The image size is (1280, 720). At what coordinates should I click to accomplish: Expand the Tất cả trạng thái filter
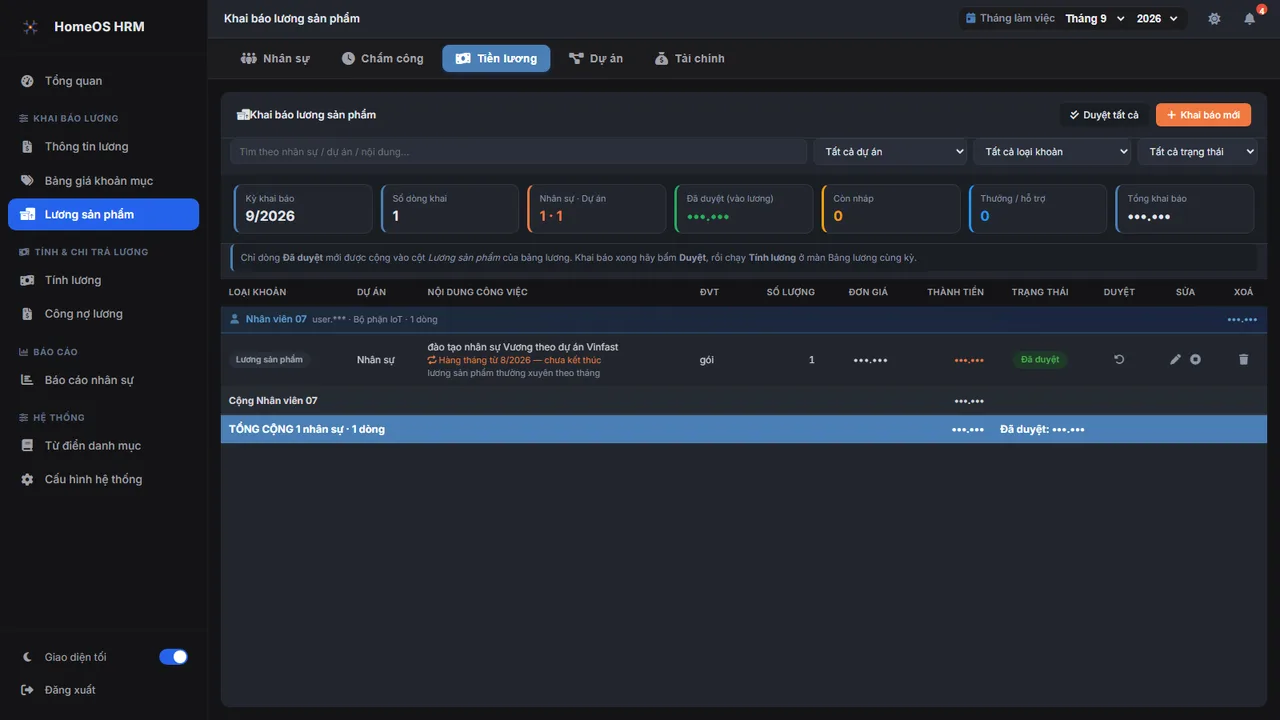(1197, 152)
